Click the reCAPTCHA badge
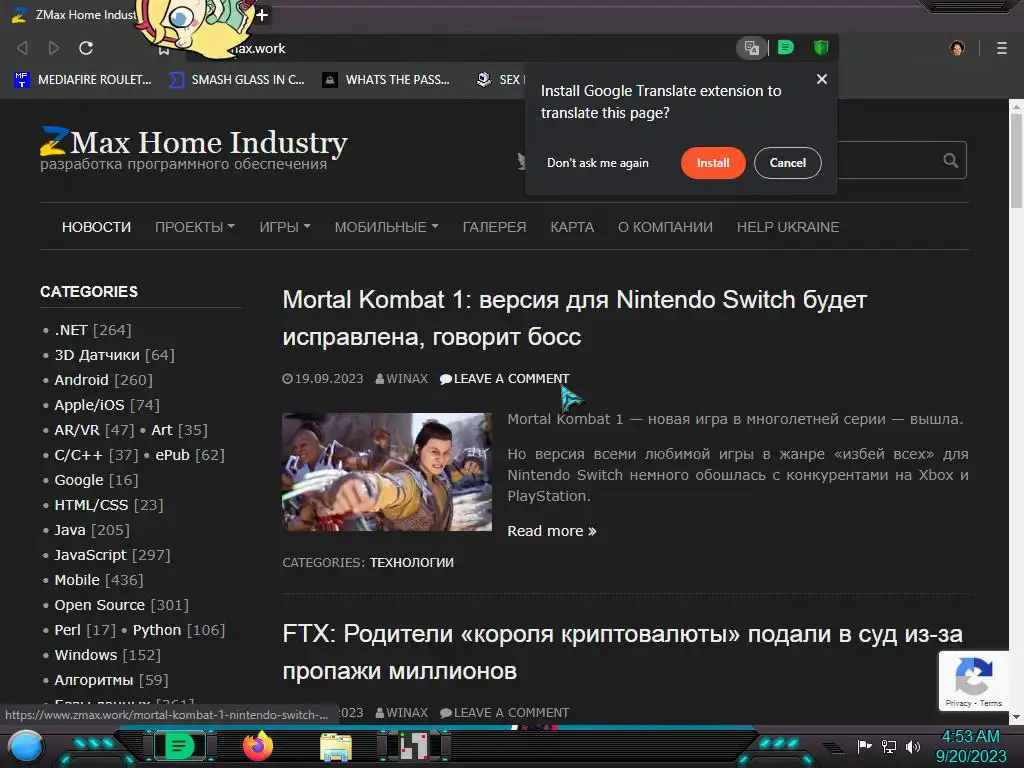The width and height of the screenshot is (1024, 768). tap(973, 680)
